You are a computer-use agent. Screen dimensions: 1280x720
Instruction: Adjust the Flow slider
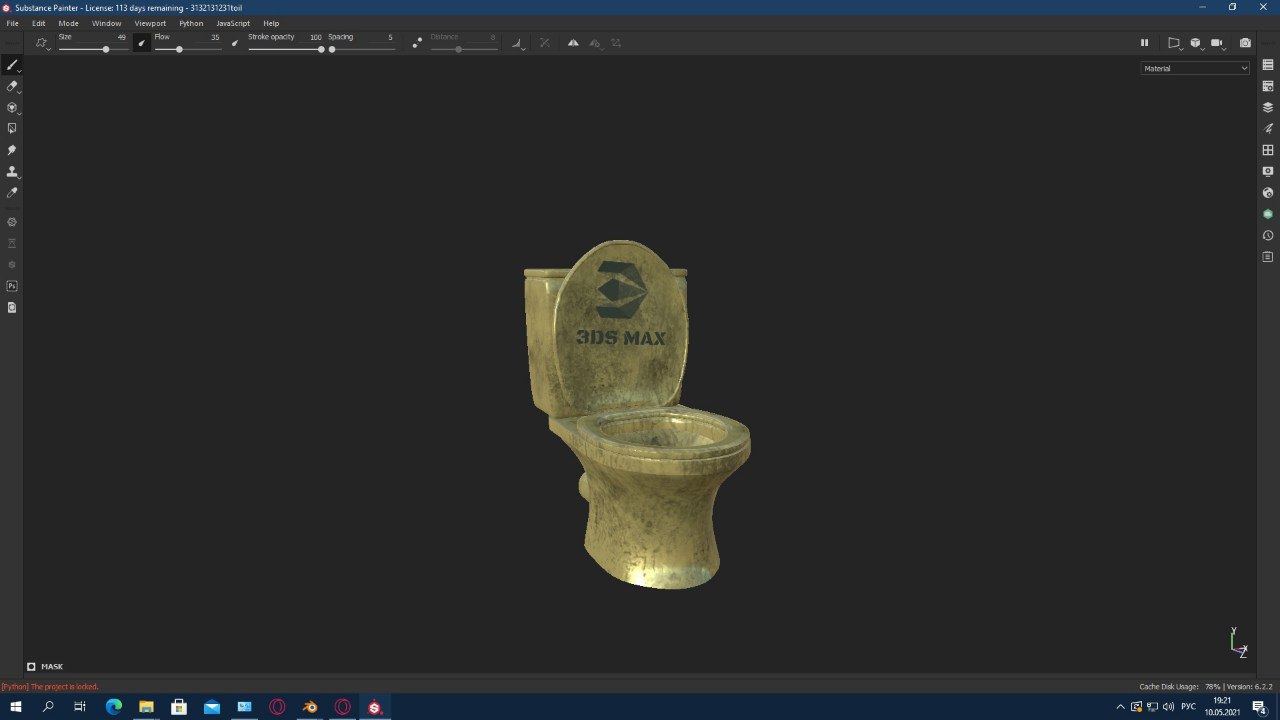188,49
